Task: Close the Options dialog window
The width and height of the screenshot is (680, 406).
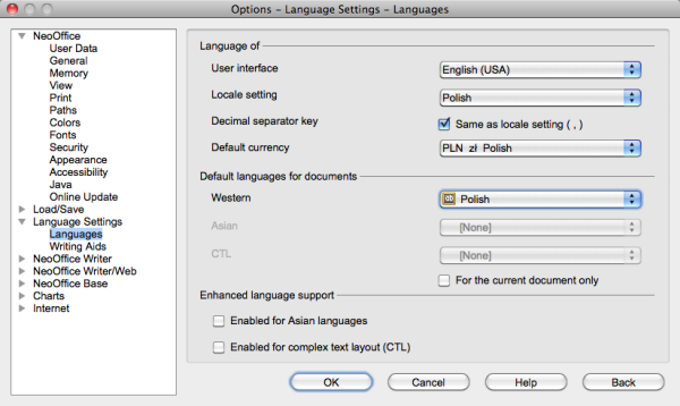Action: pyautogui.click(x=13, y=9)
